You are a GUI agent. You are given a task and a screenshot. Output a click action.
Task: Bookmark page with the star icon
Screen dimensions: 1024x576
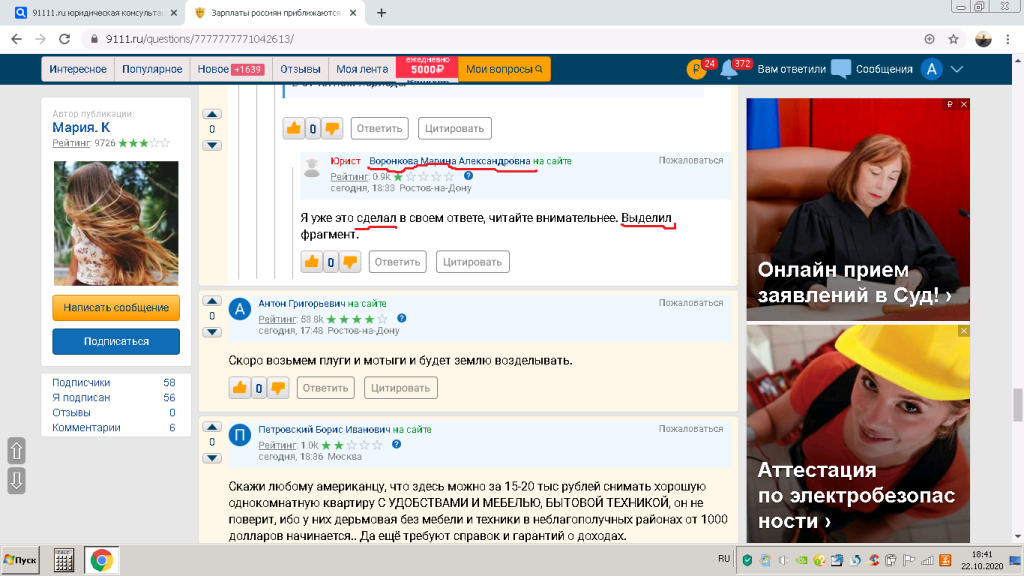pyautogui.click(x=953, y=39)
